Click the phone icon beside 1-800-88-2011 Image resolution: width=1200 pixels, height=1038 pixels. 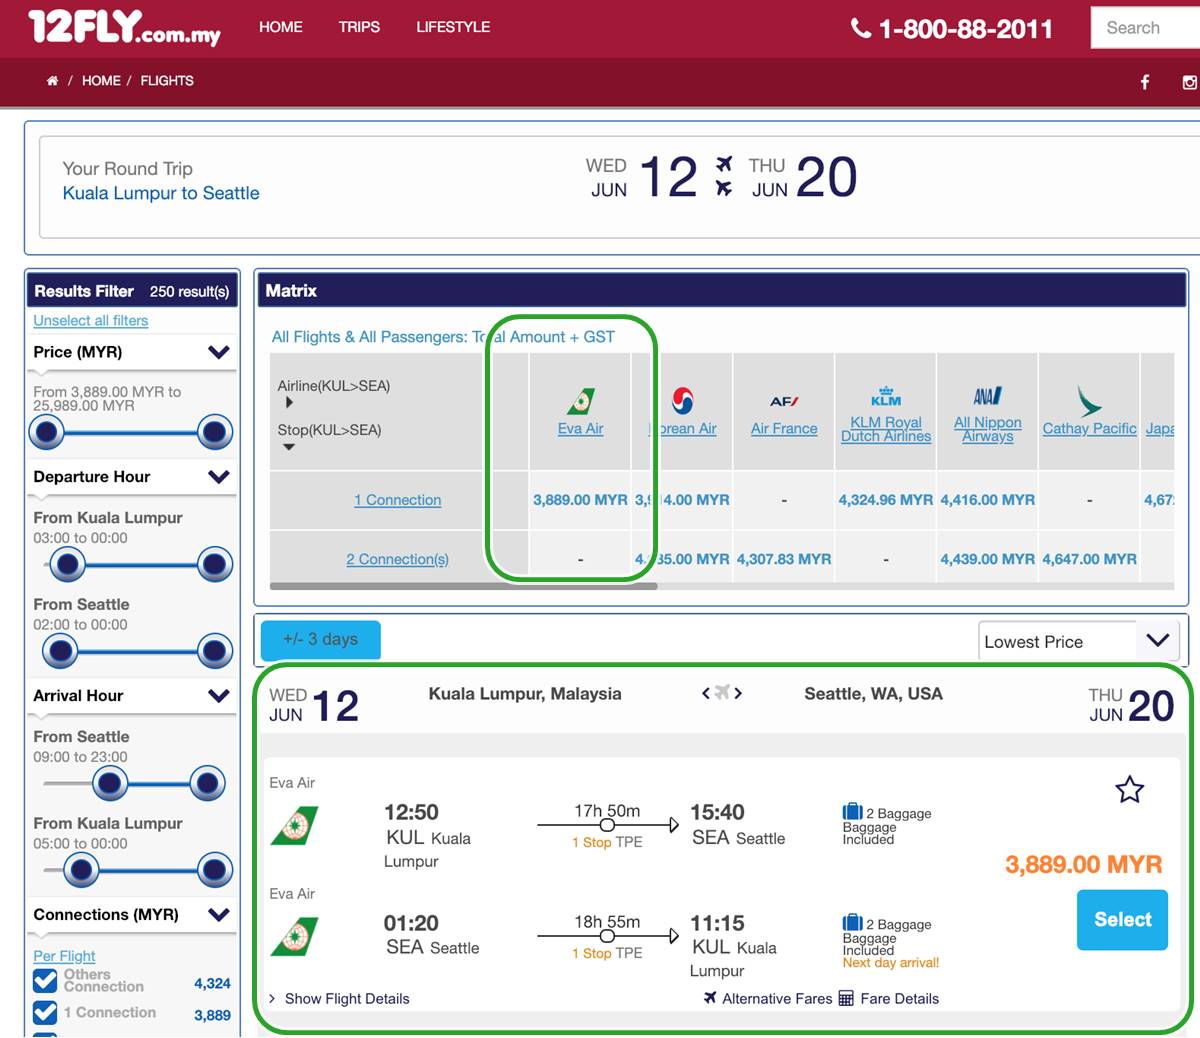click(860, 28)
